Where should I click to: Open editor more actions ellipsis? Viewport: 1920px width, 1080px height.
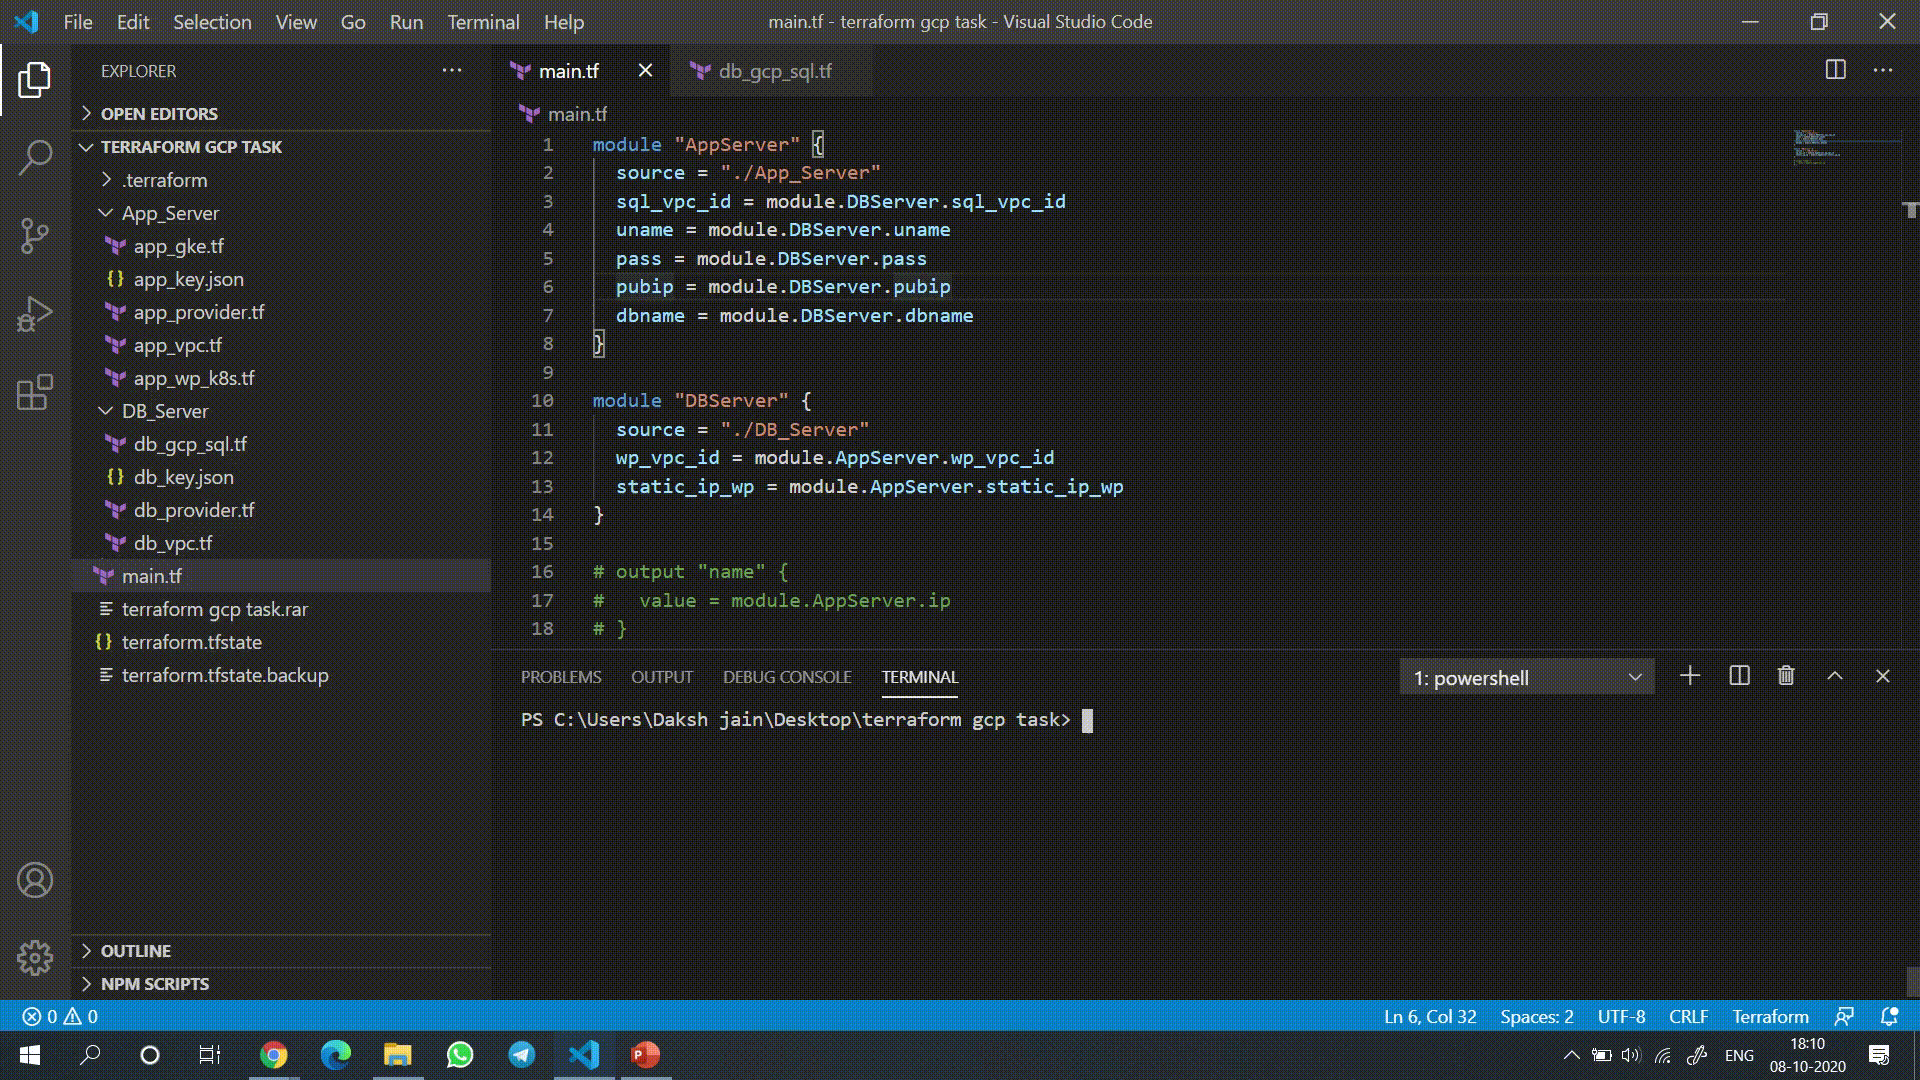1883,70
